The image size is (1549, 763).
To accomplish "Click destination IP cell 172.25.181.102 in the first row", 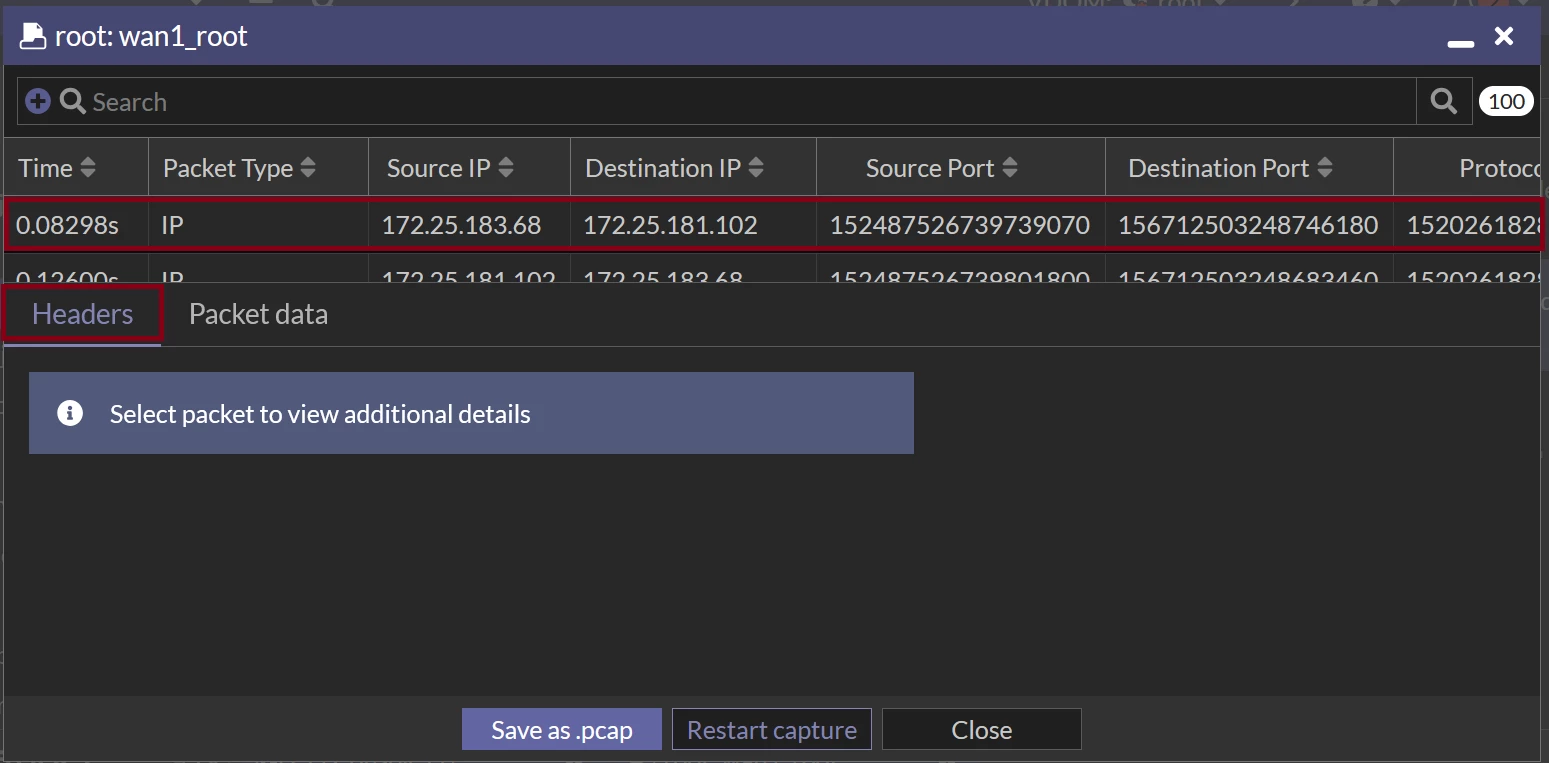I will point(670,225).
